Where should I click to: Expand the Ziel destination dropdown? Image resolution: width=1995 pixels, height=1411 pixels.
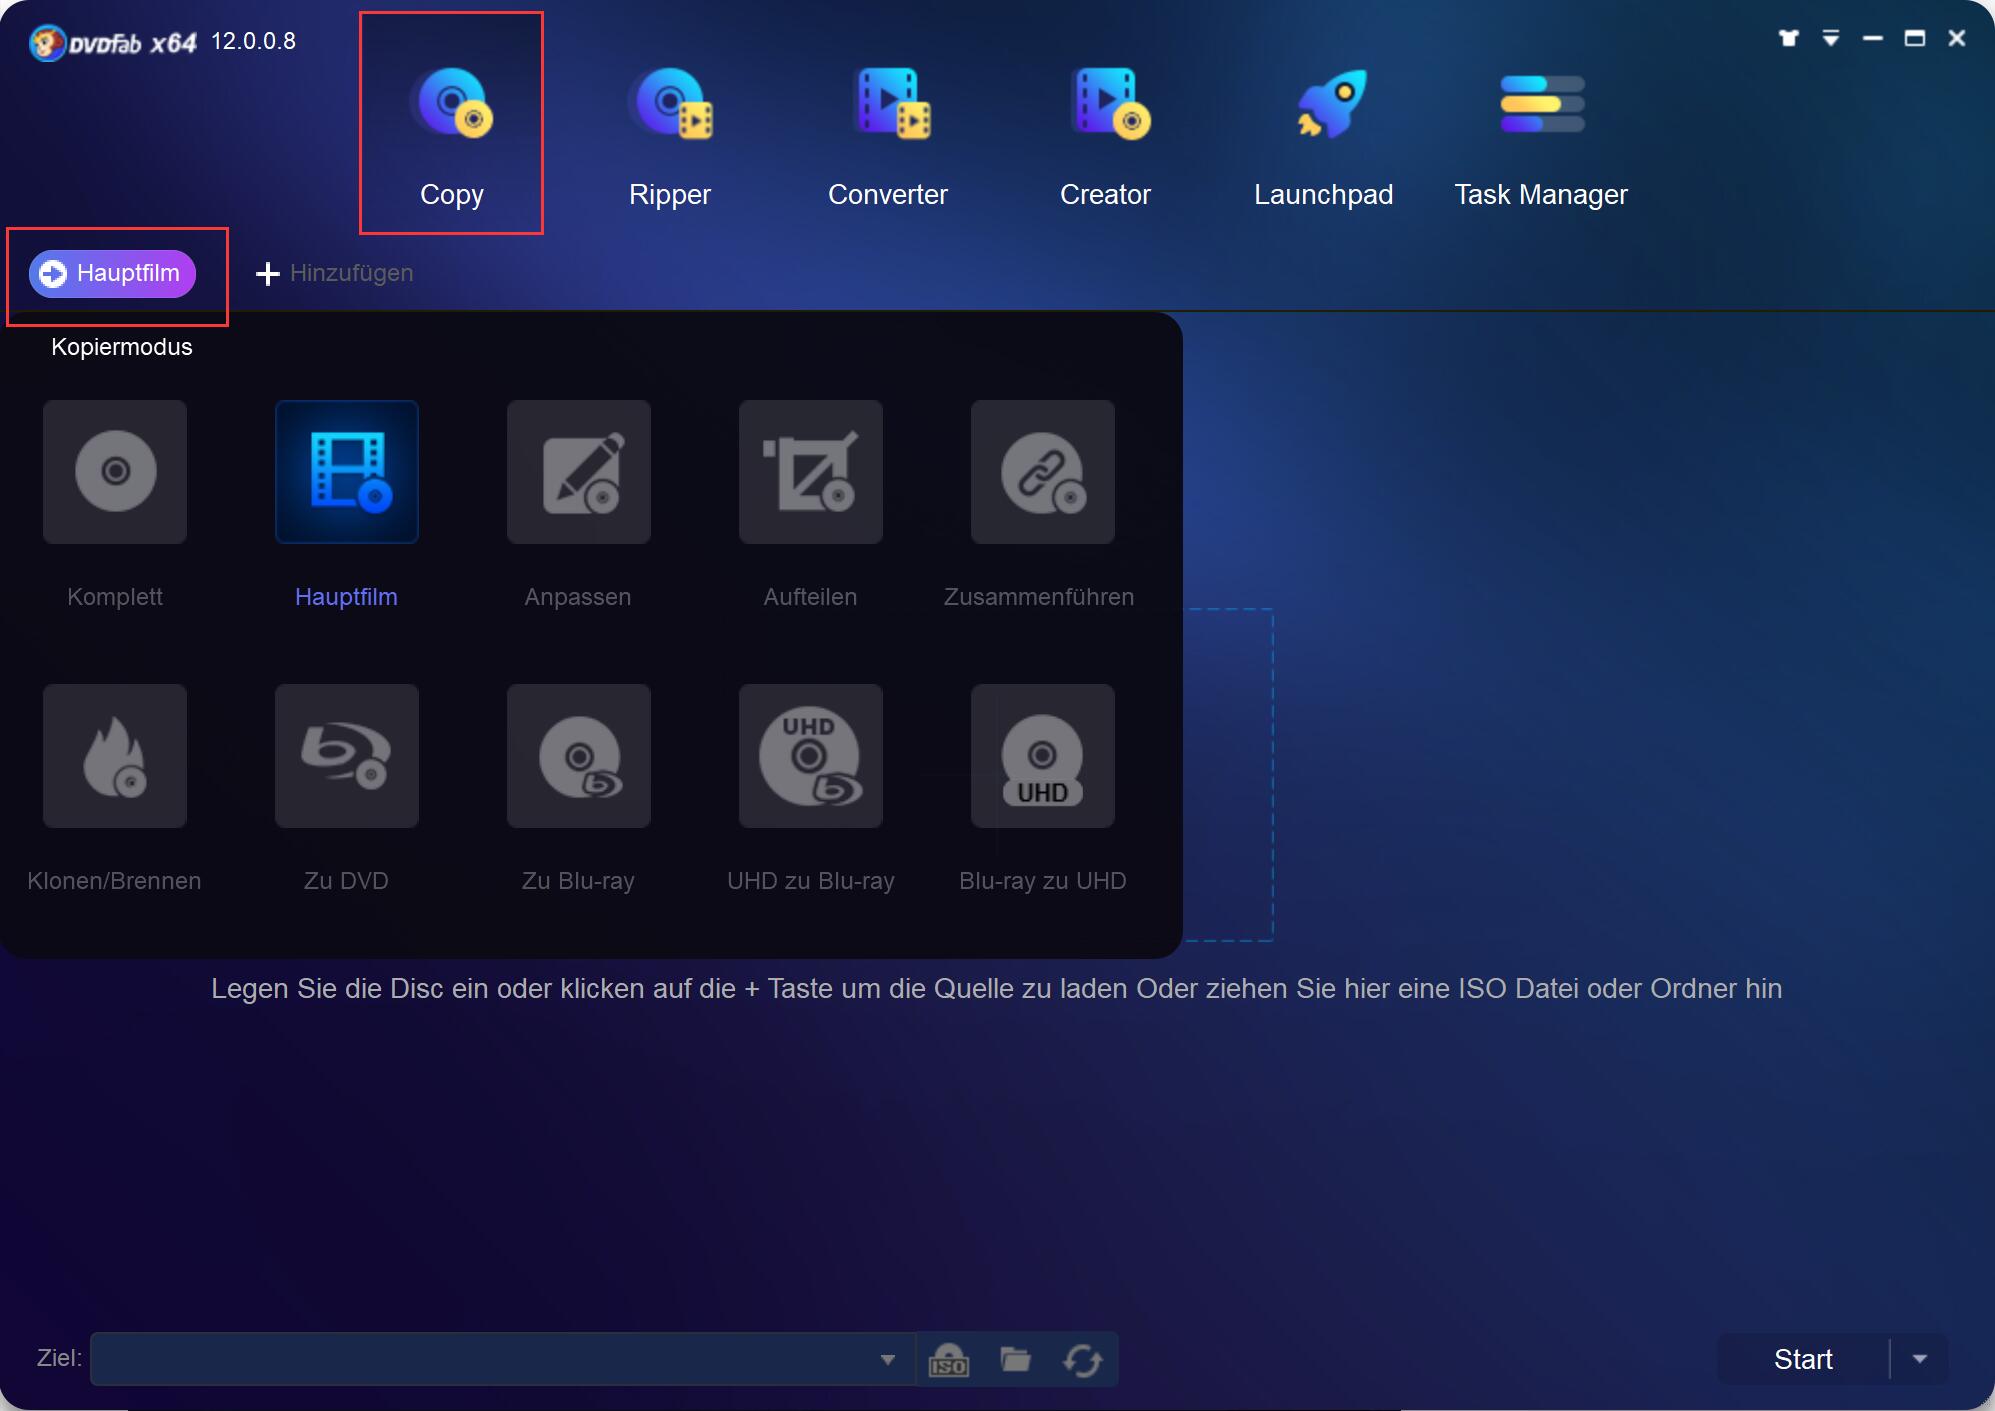click(887, 1359)
